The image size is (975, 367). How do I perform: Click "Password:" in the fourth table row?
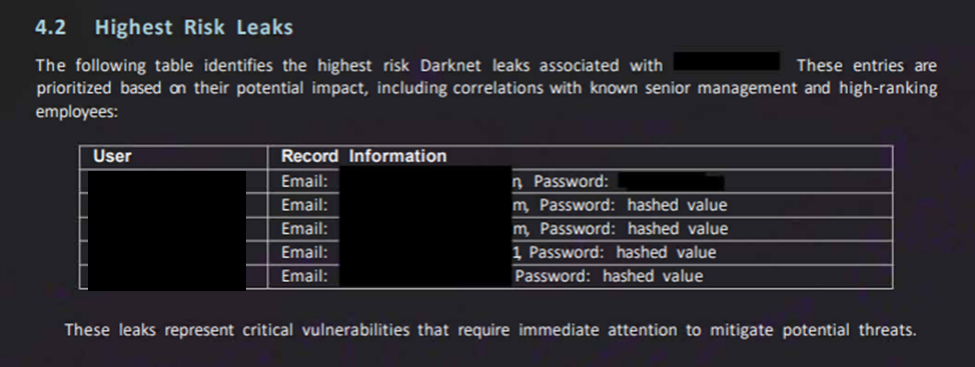(566, 253)
